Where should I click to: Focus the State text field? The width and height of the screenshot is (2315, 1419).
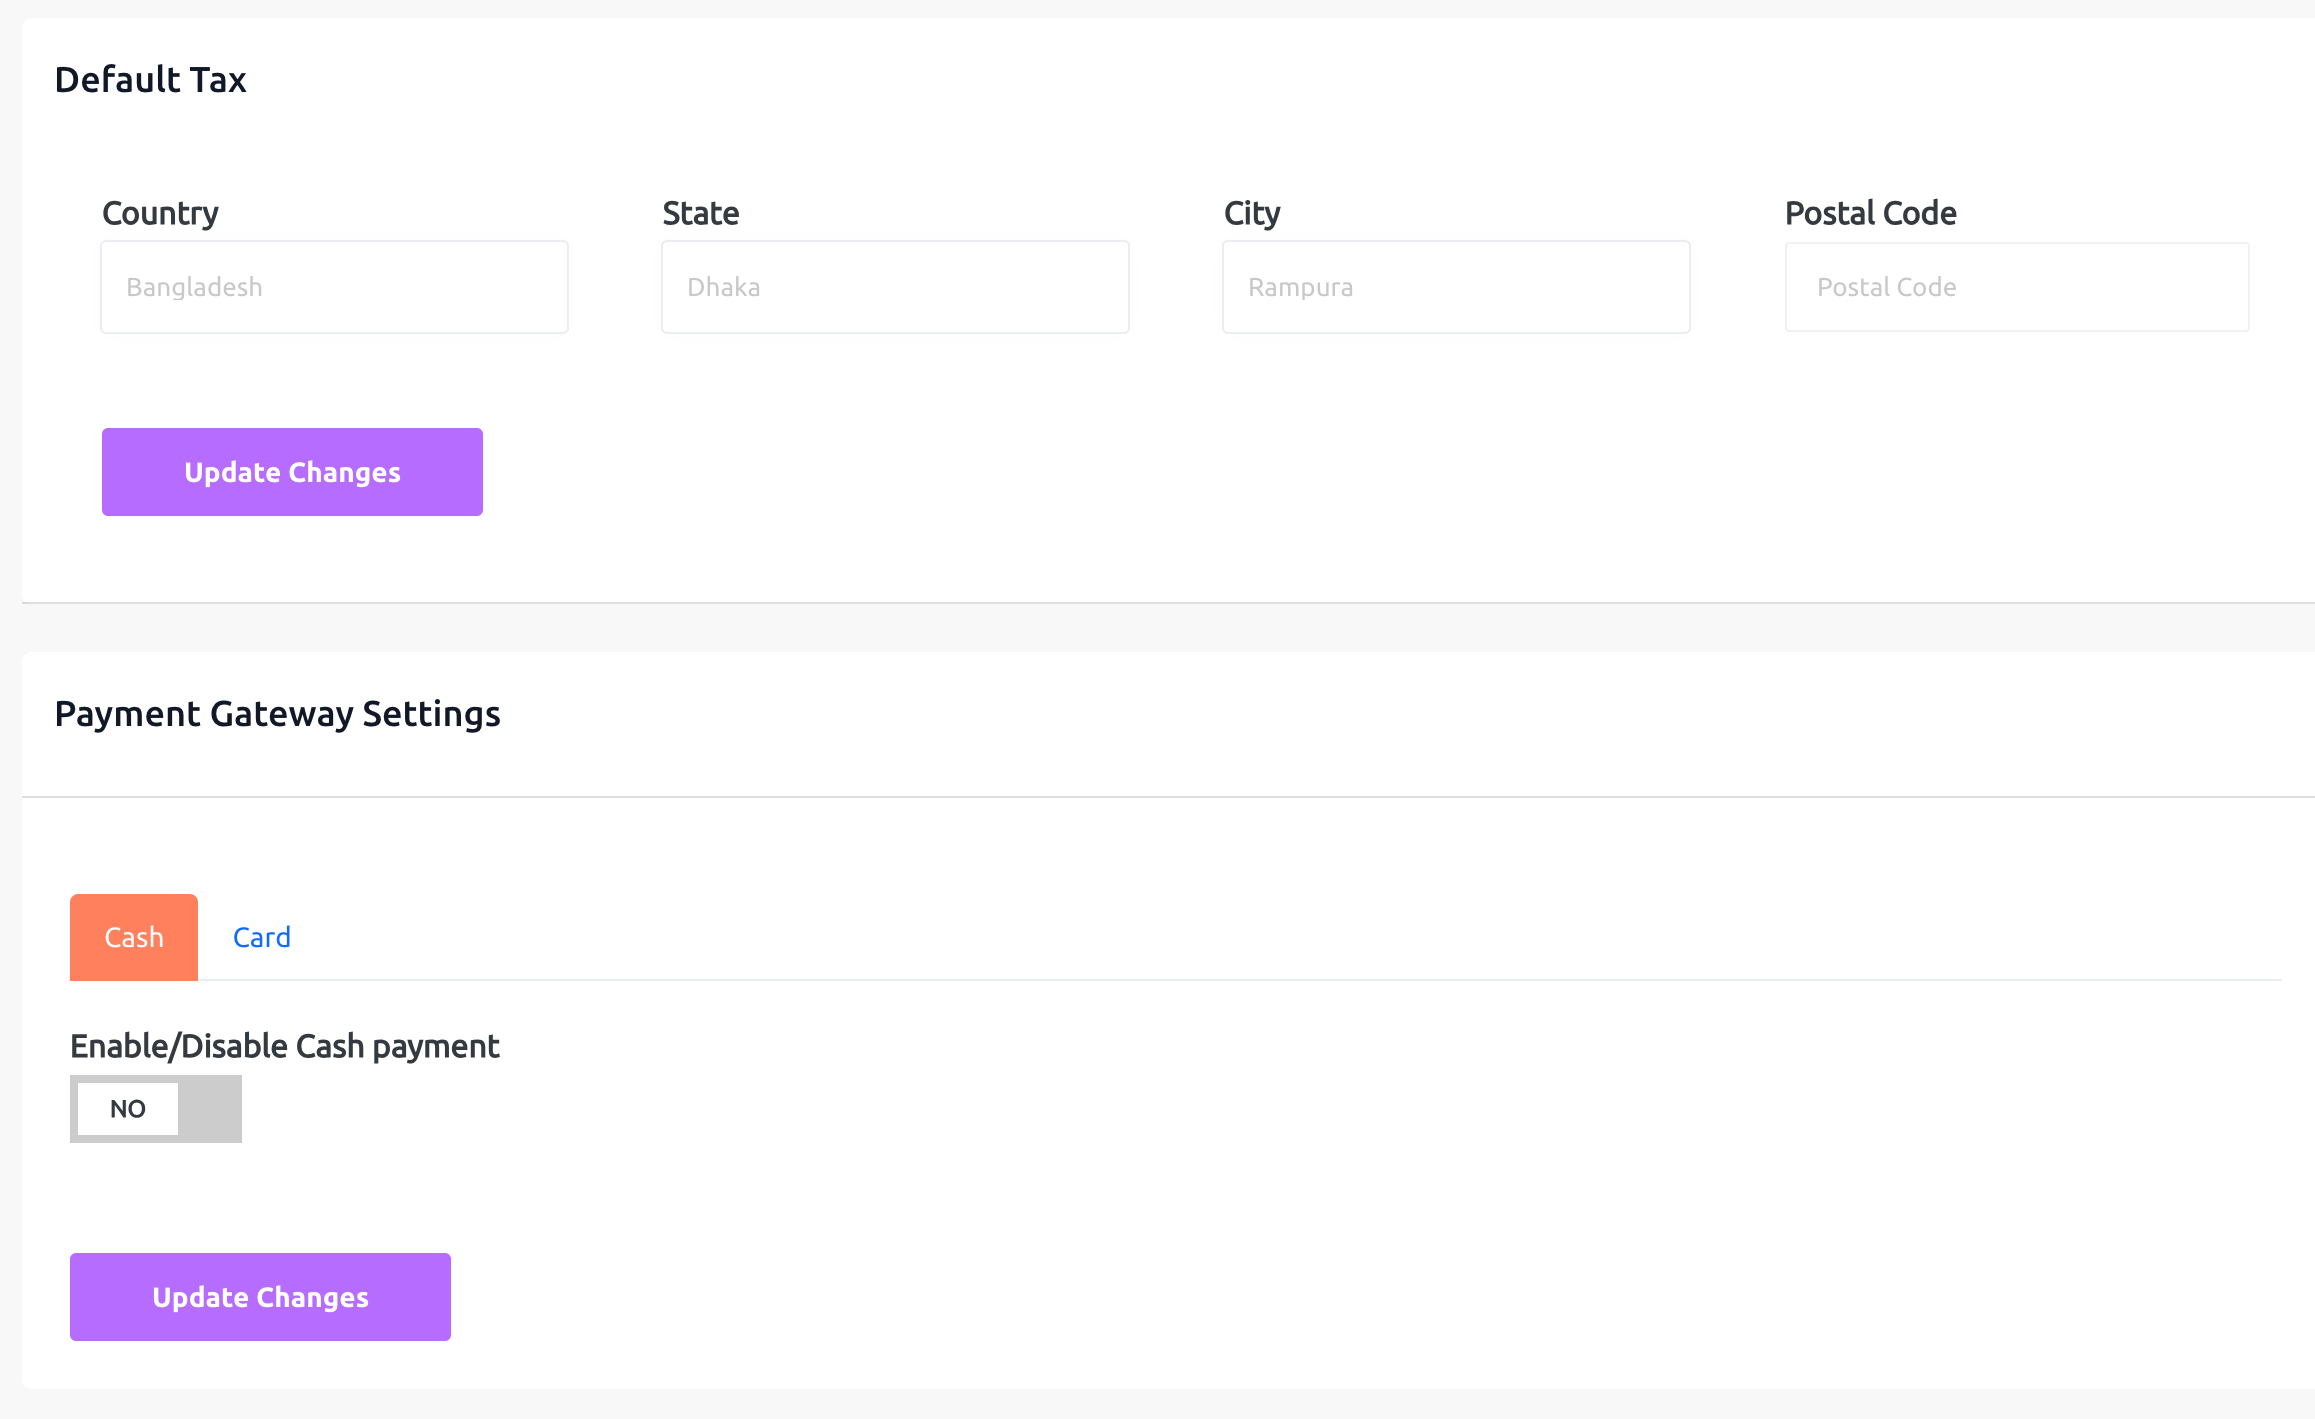coord(895,287)
